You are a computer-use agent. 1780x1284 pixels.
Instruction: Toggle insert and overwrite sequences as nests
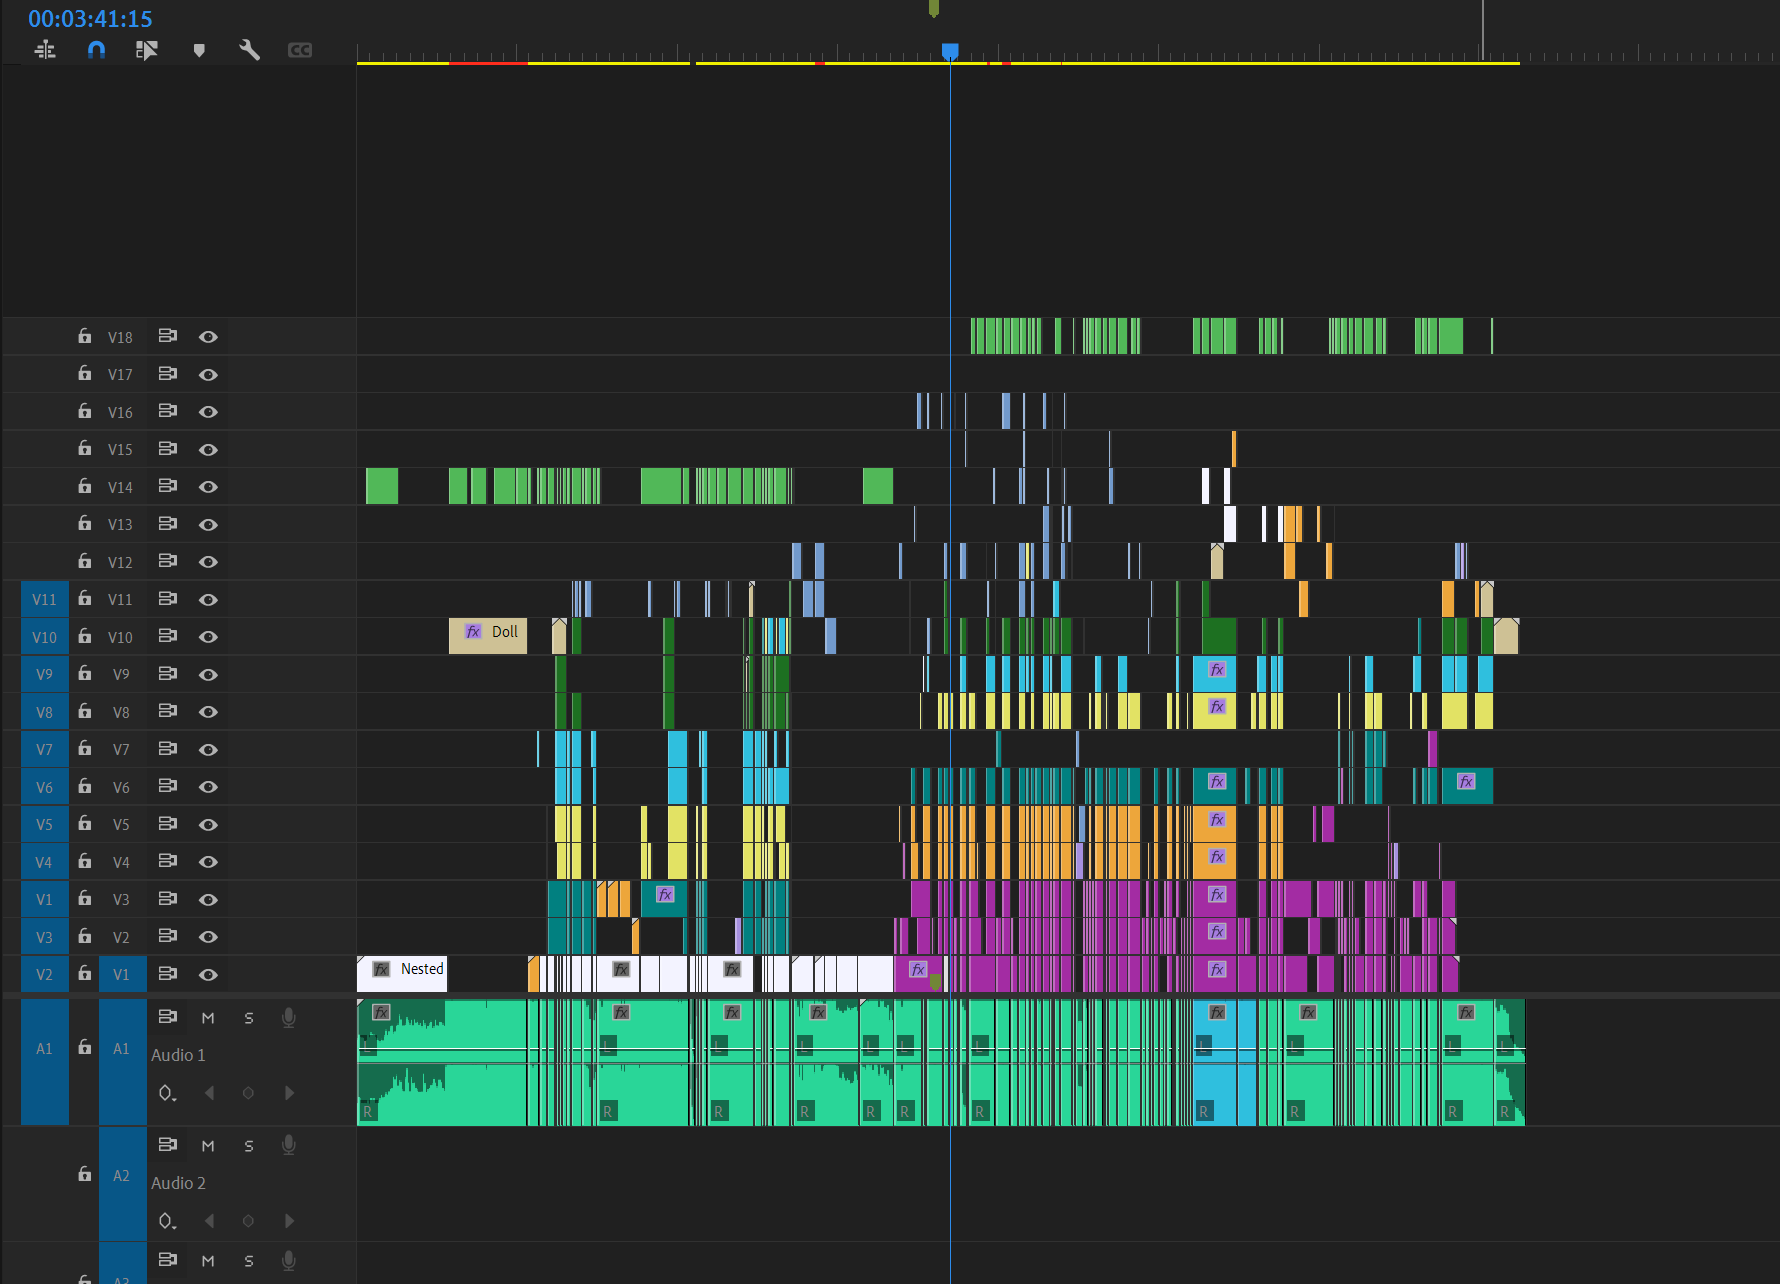45,50
